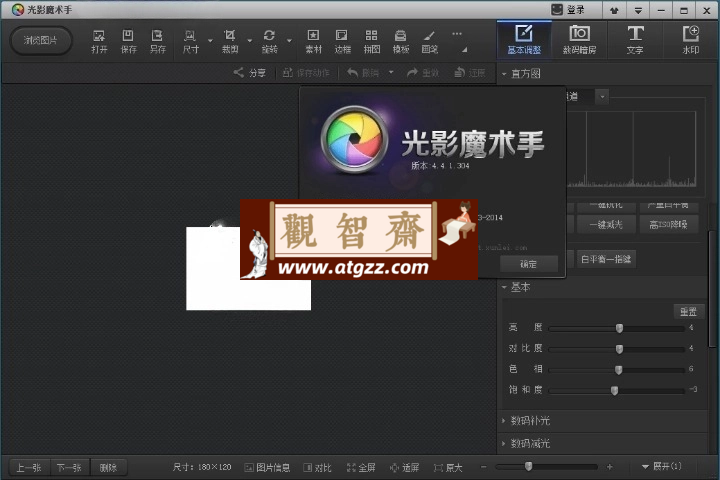Enter 全屏 fullscreen mode
Screen dimensions: 720x480
click(x=361, y=468)
